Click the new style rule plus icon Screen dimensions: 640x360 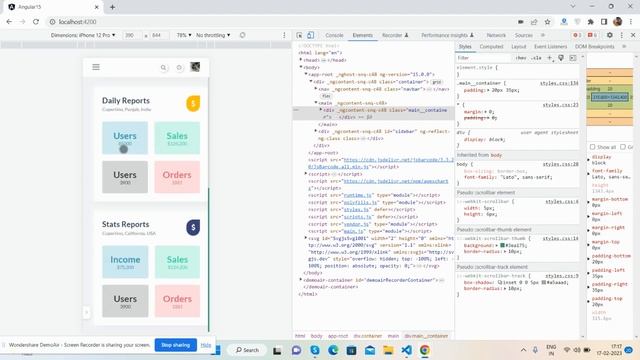click(550, 58)
